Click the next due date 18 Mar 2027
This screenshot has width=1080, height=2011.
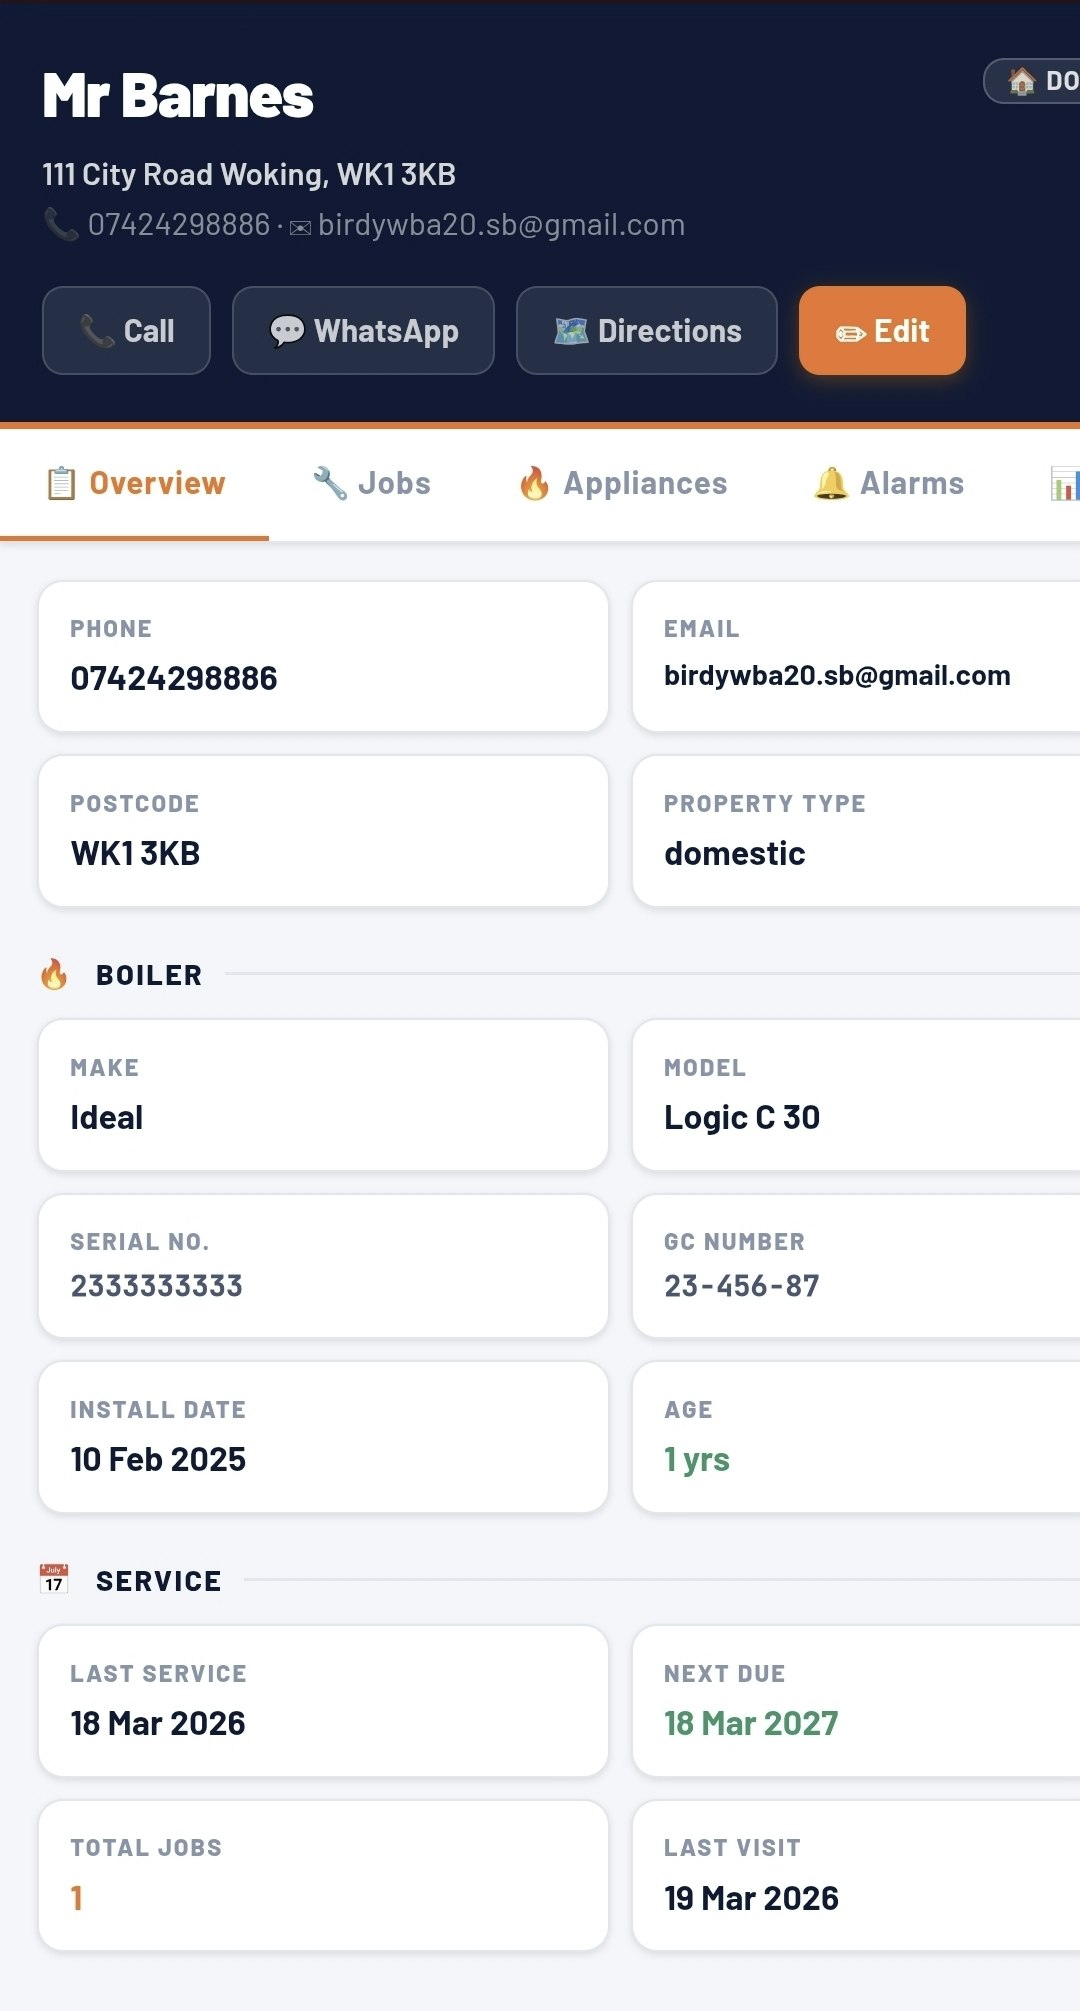751,1723
